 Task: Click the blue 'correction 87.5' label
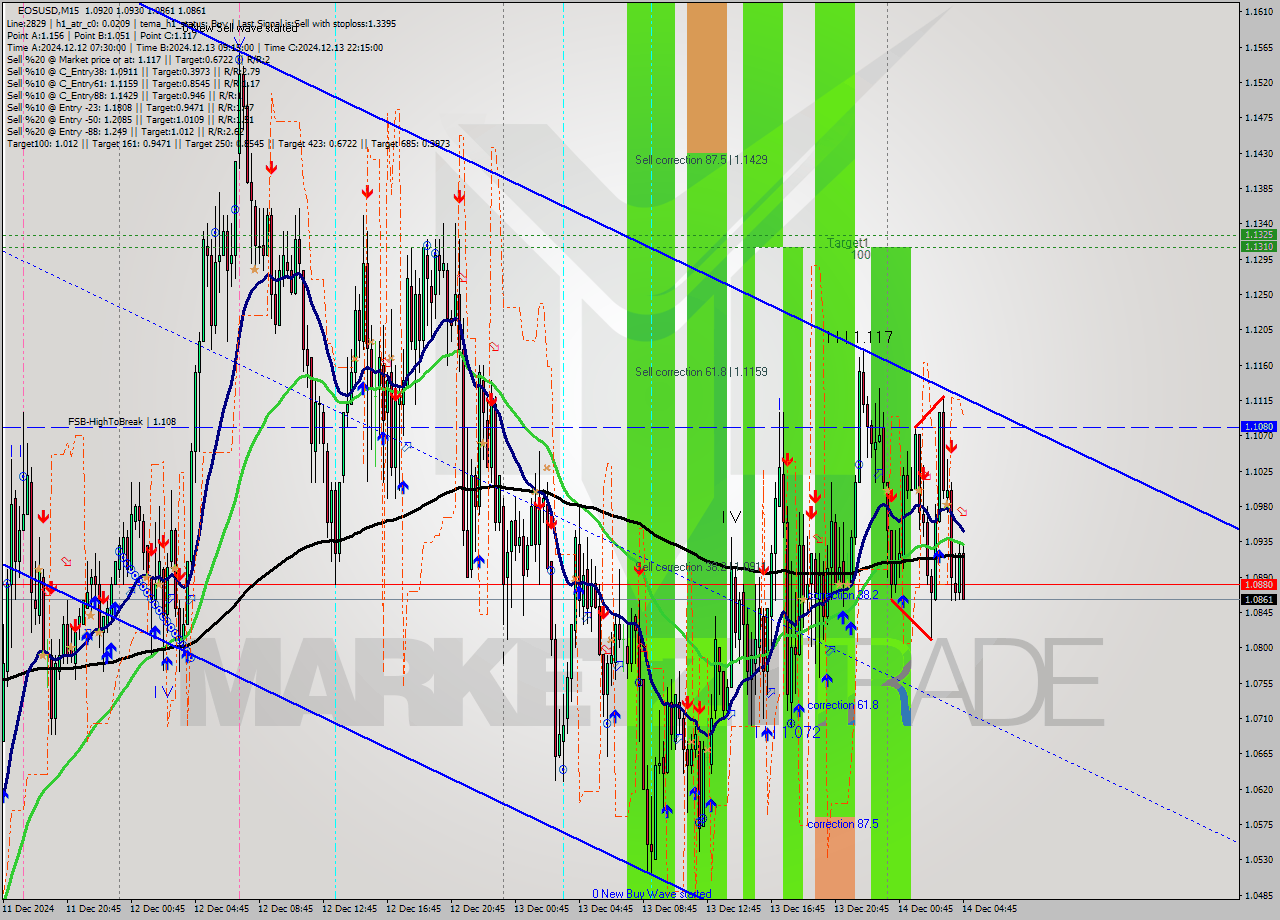842,824
